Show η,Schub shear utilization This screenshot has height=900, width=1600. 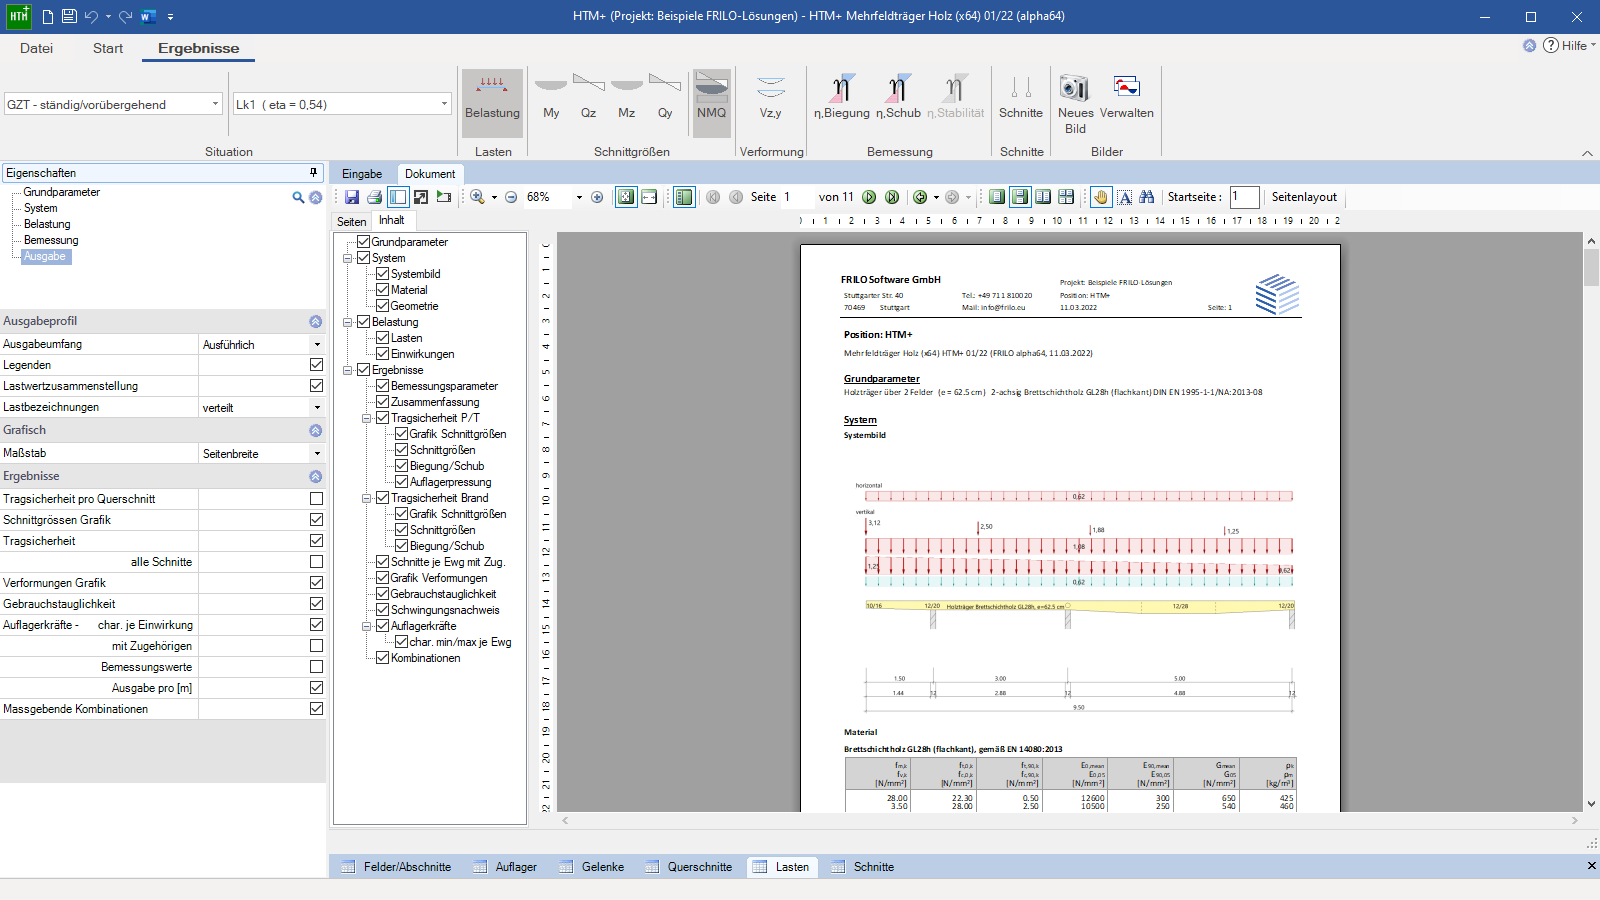pos(899,97)
